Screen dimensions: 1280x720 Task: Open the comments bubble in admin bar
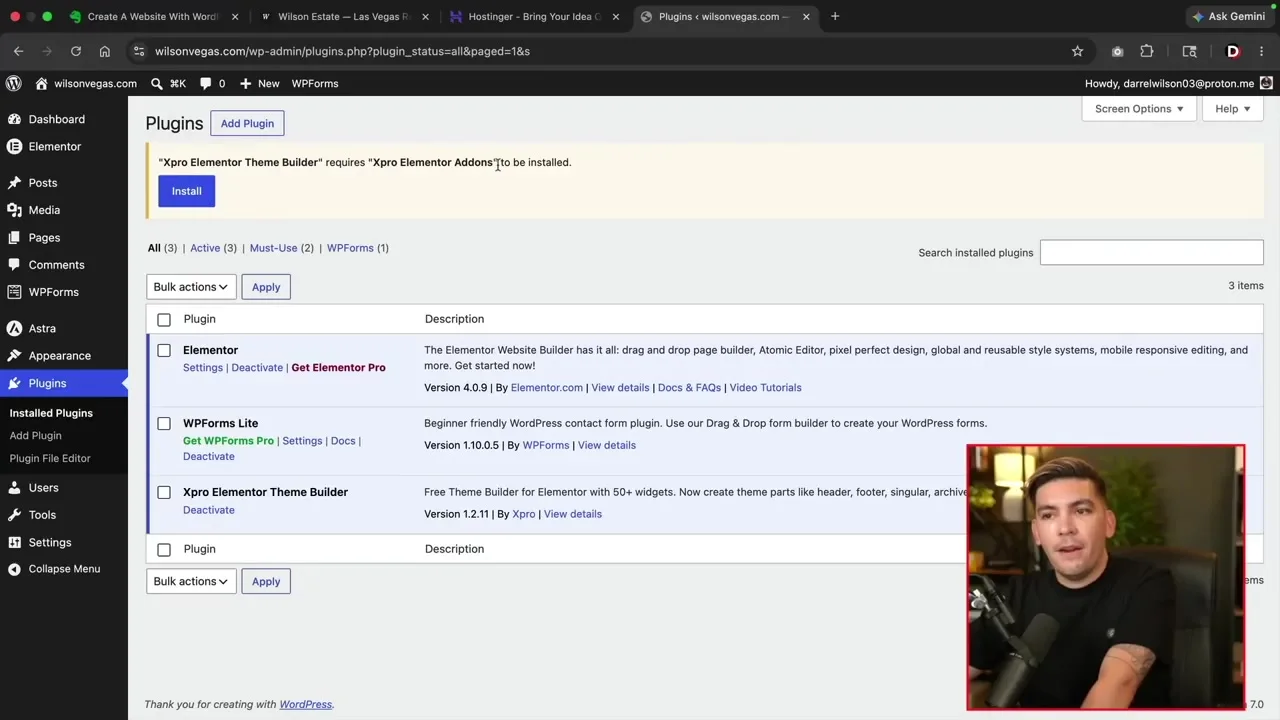[205, 84]
